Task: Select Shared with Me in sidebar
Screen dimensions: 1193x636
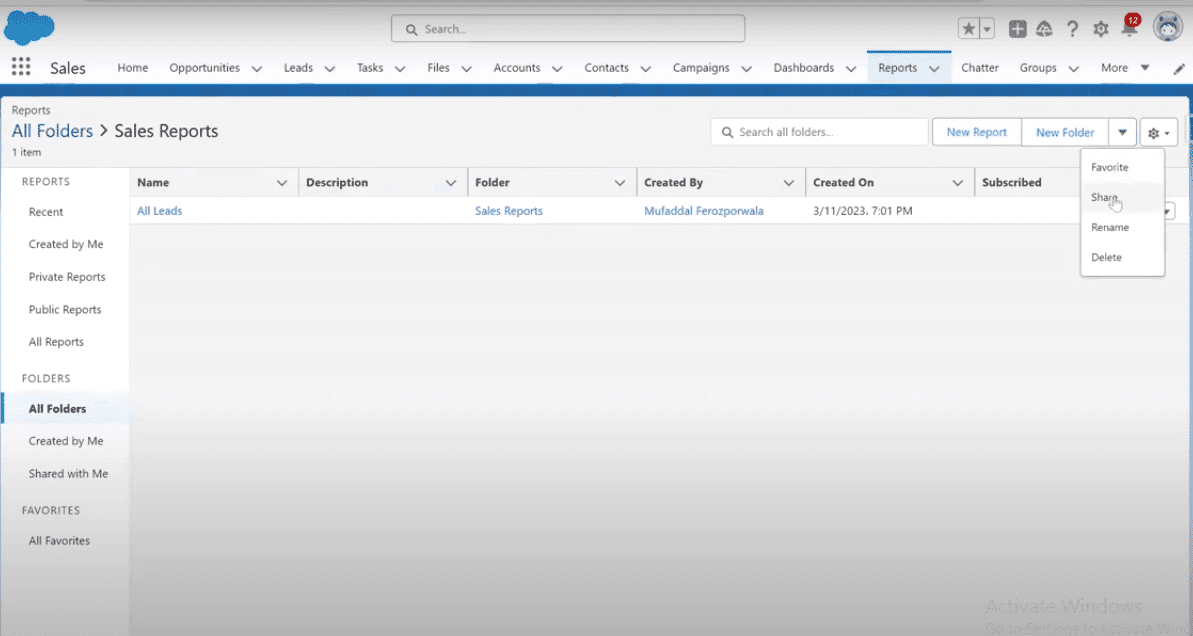Action: (x=68, y=473)
